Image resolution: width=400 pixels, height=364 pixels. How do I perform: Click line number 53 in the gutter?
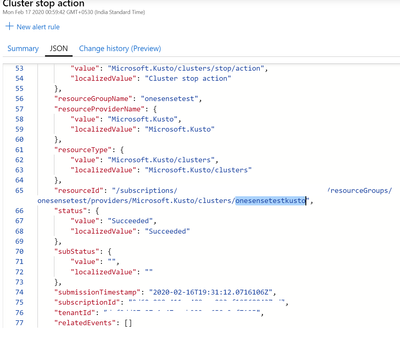[19, 68]
